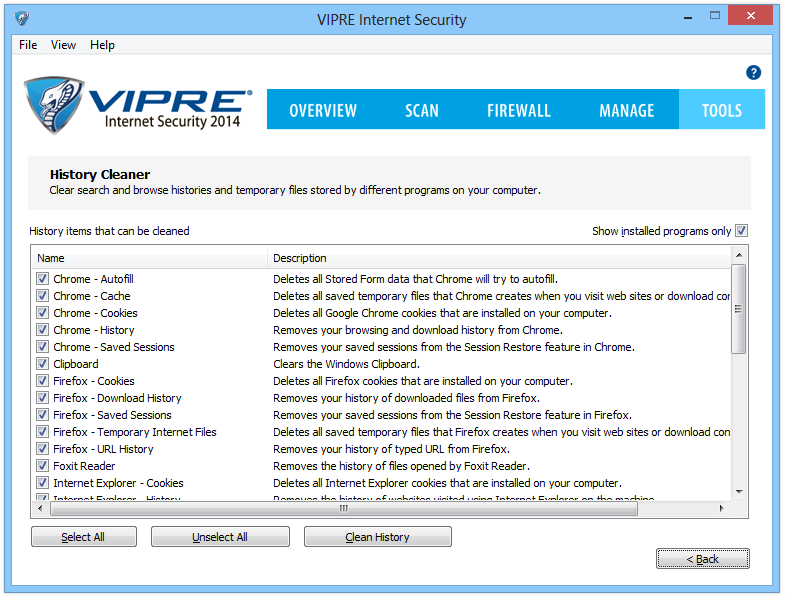Click the blue help question mark icon
This screenshot has width=785, height=597.
(x=754, y=72)
